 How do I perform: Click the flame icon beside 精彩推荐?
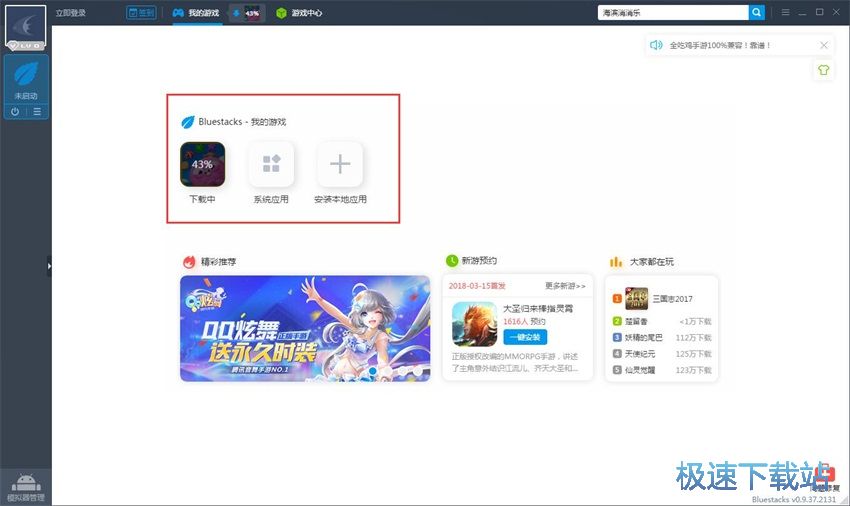[x=189, y=262]
